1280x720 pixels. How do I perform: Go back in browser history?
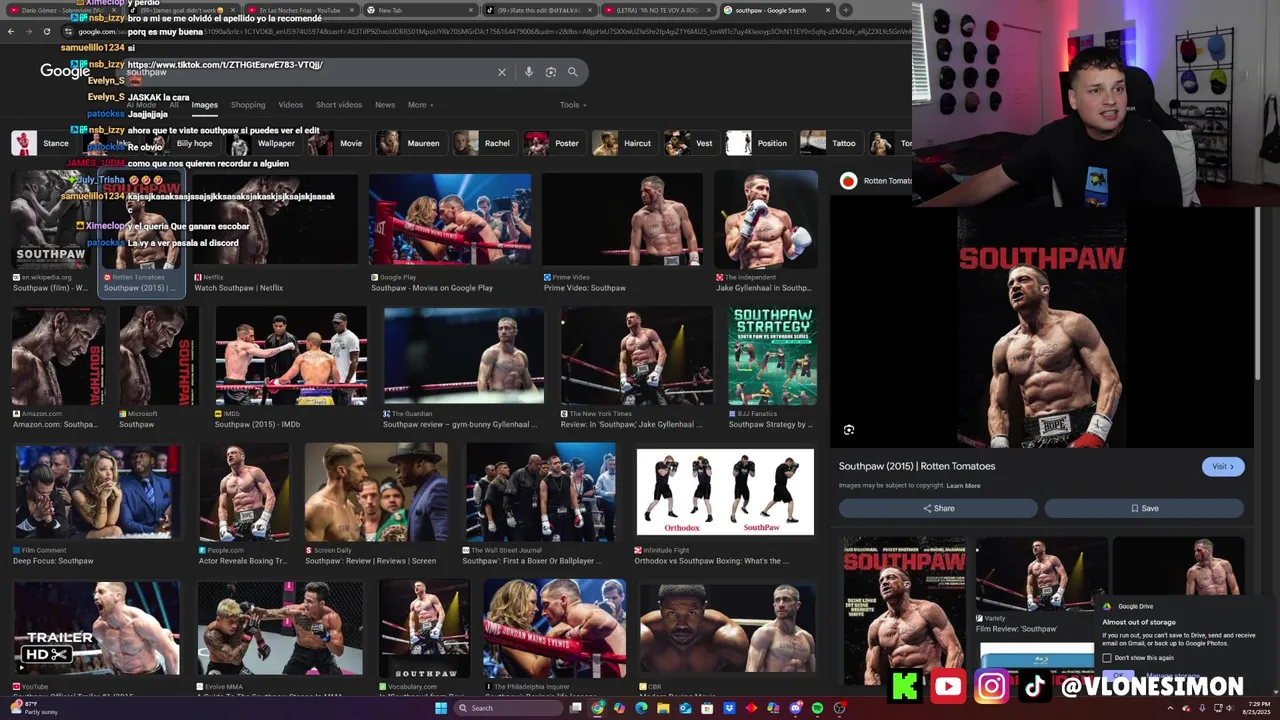tap(11, 31)
